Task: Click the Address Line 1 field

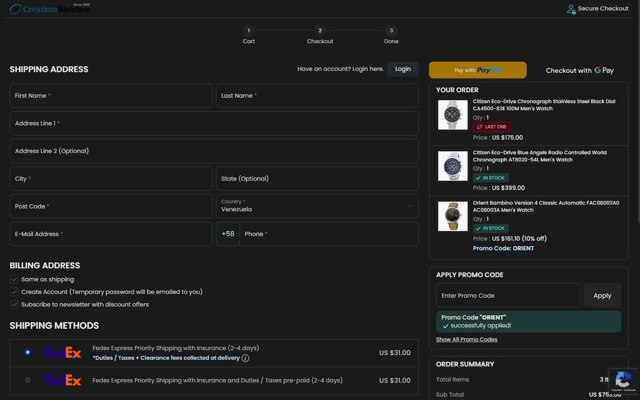Action: click(214, 123)
